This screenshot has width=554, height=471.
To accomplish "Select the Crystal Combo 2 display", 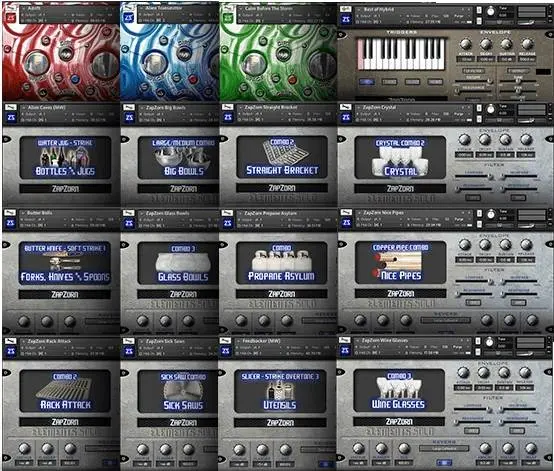I will (400, 158).
